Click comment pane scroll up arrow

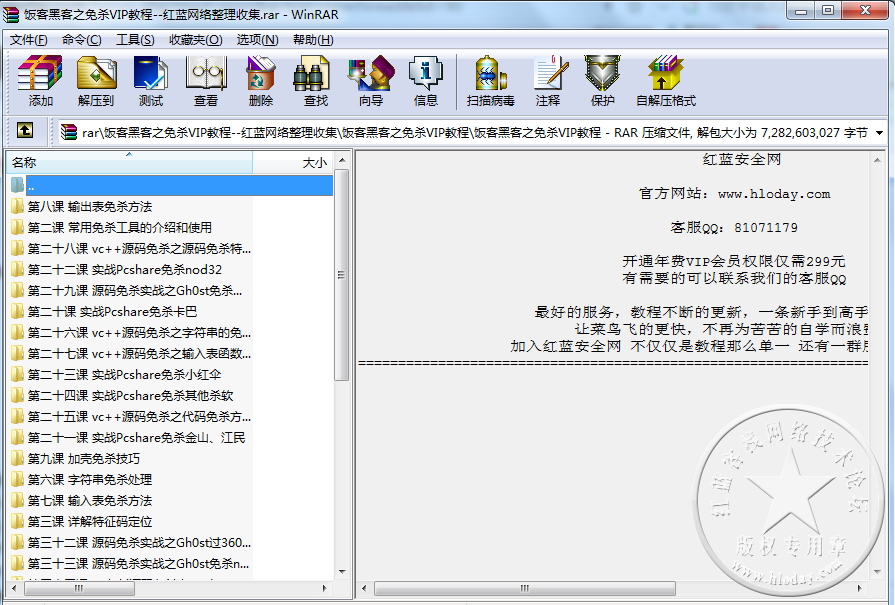877,160
